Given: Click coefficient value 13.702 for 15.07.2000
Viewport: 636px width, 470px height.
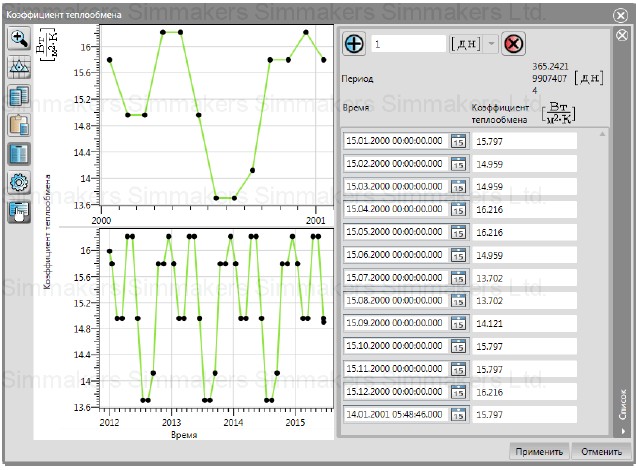Looking at the screenshot, I should [x=524, y=278].
